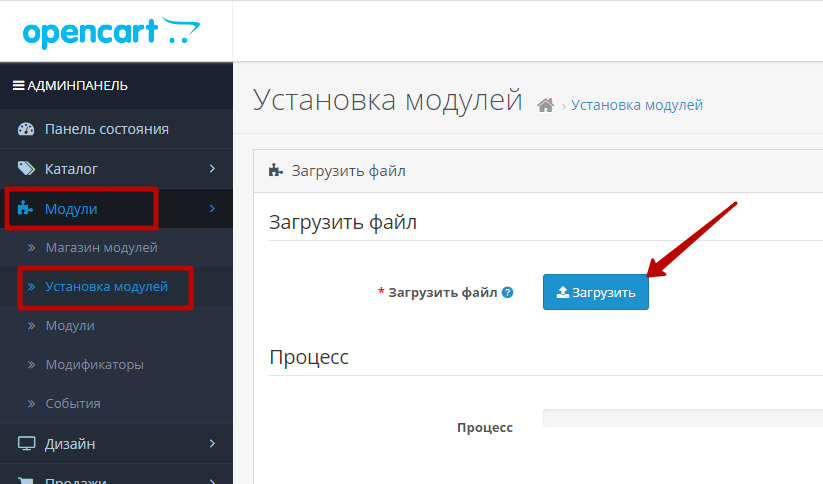
Task: Click the dashboard gauge icon
Action: pos(26,129)
